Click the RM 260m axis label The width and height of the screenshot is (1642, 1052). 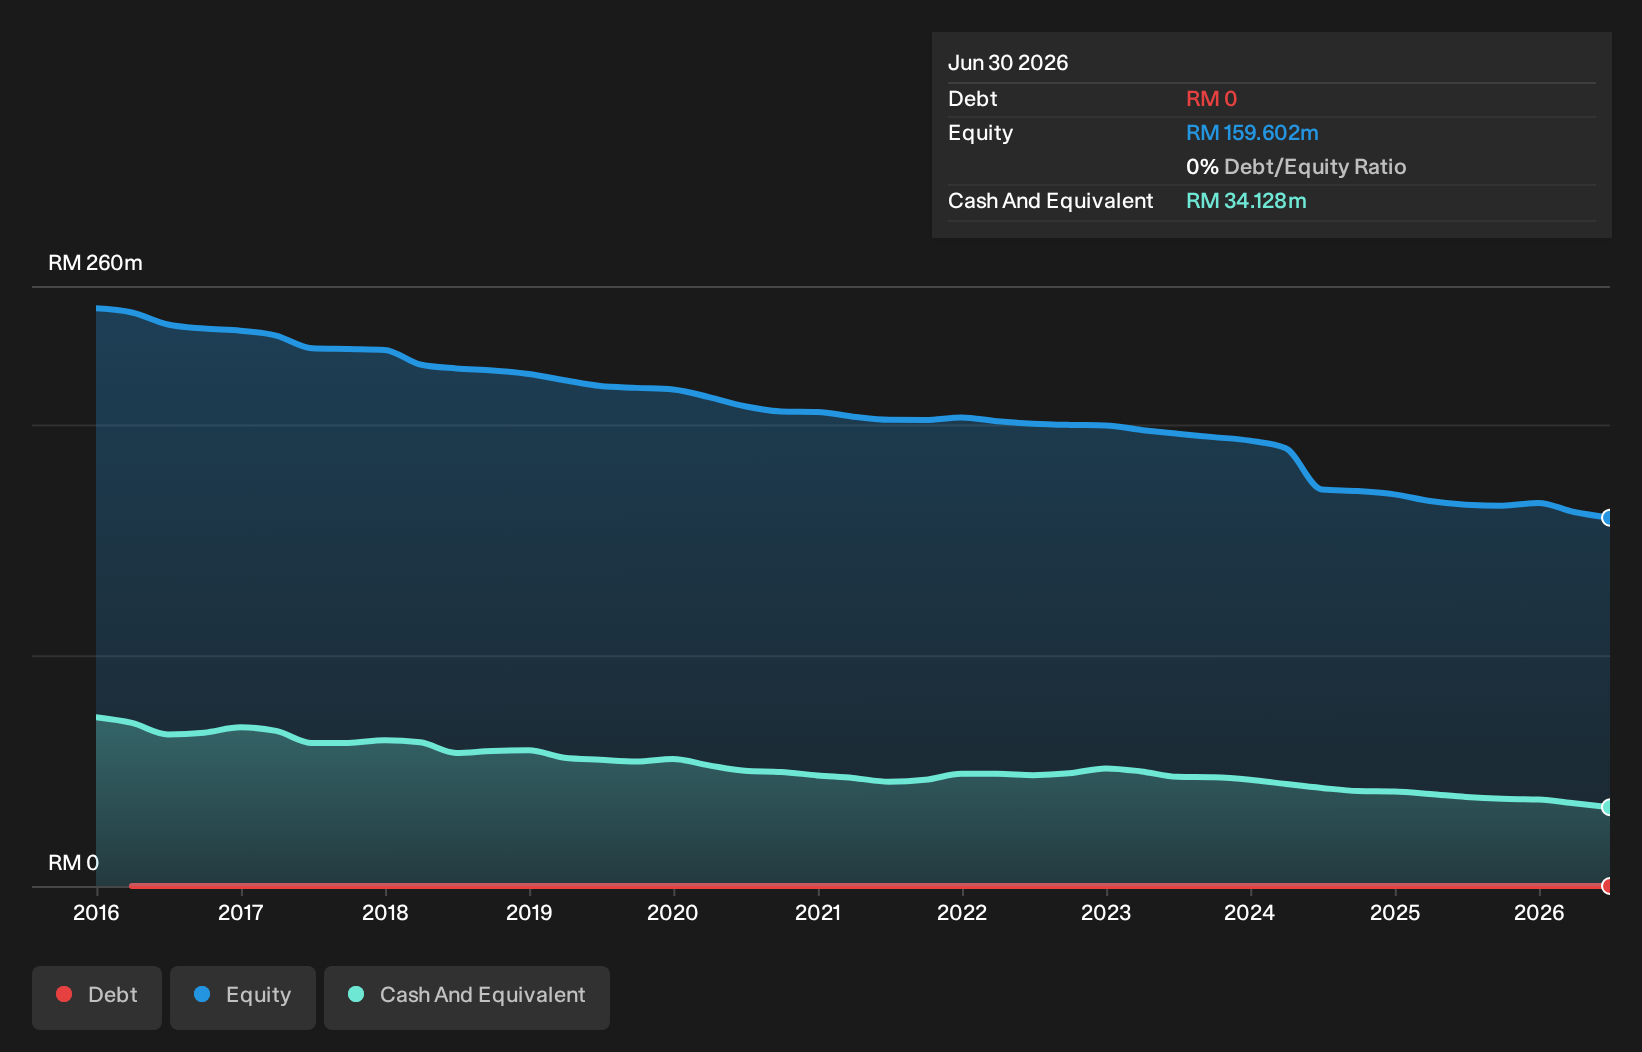95,263
